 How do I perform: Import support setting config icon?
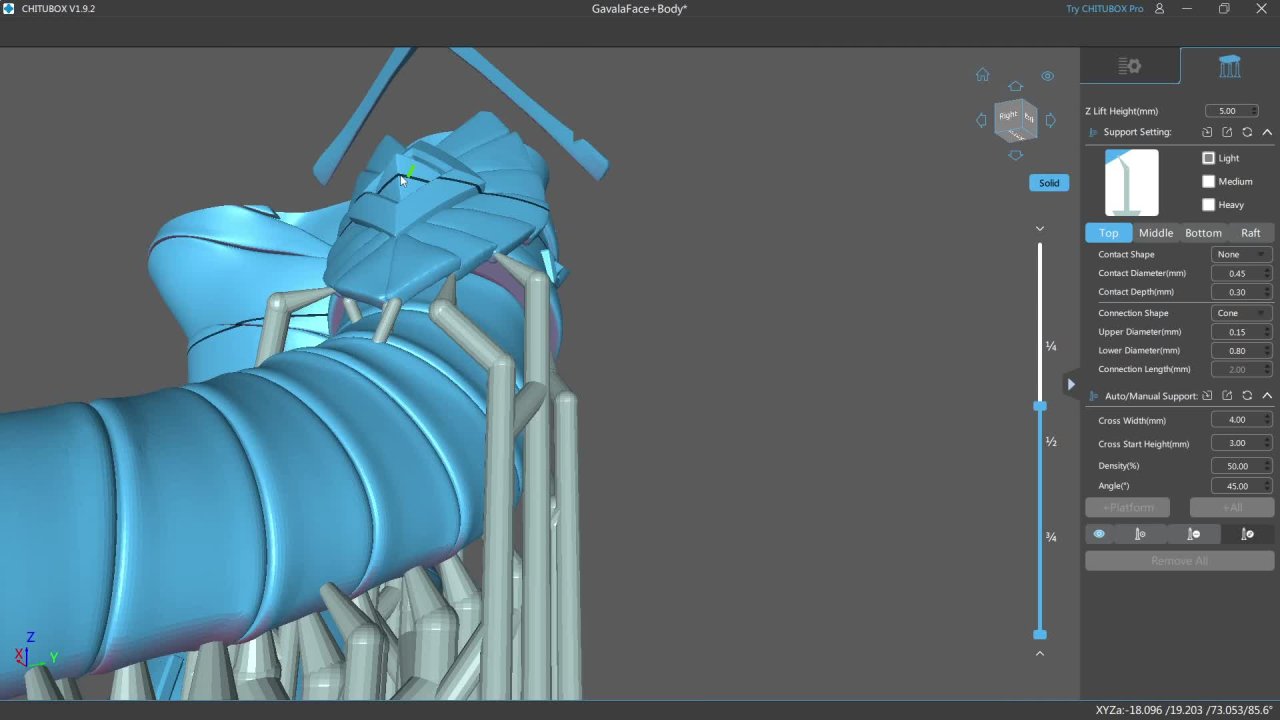[x=1207, y=132]
